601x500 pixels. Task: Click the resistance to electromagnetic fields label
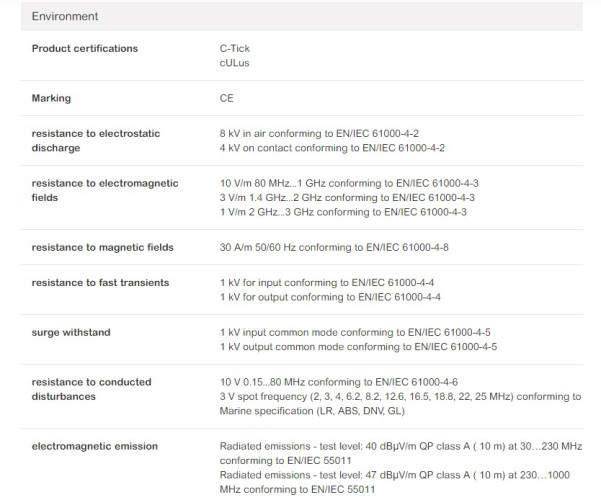tap(104, 190)
